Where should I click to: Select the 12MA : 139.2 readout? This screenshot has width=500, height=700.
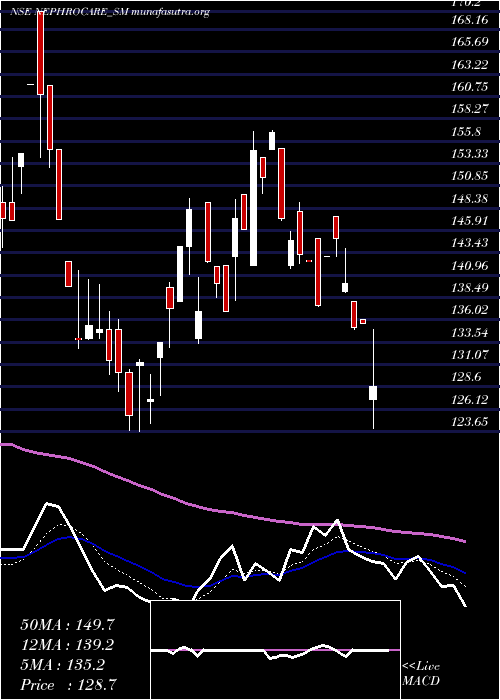click(67, 645)
